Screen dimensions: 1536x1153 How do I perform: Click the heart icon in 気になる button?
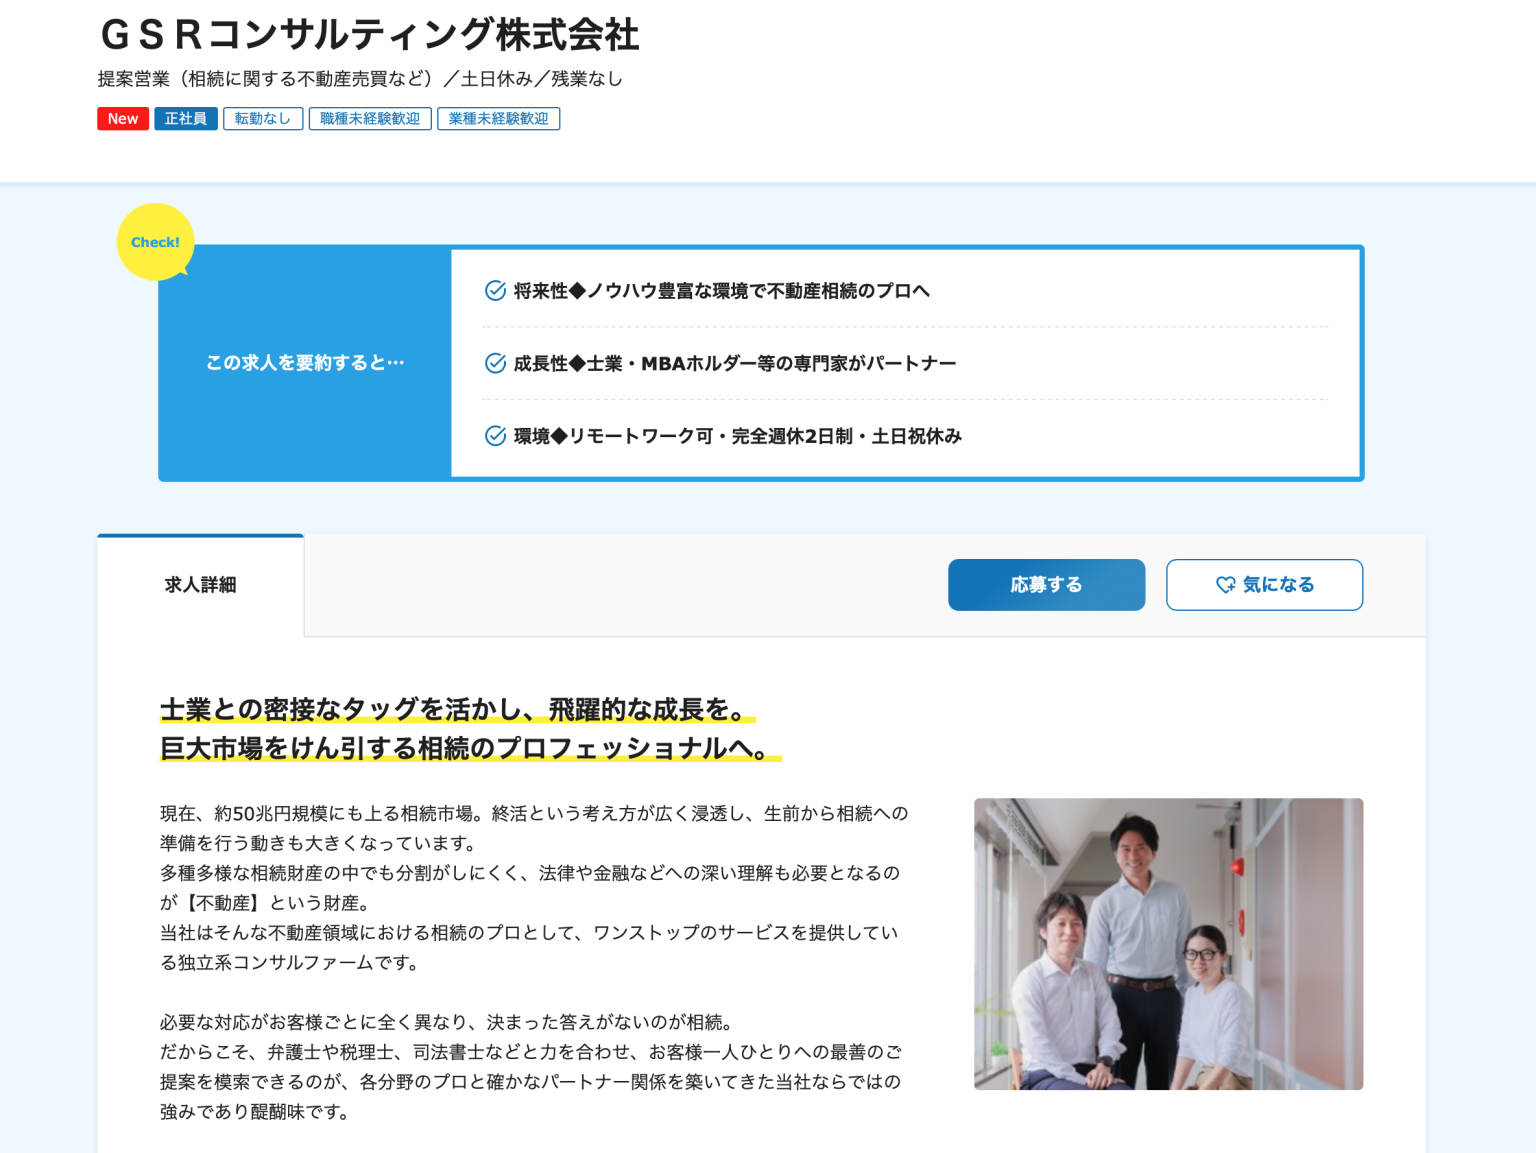(x=1225, y=585)
